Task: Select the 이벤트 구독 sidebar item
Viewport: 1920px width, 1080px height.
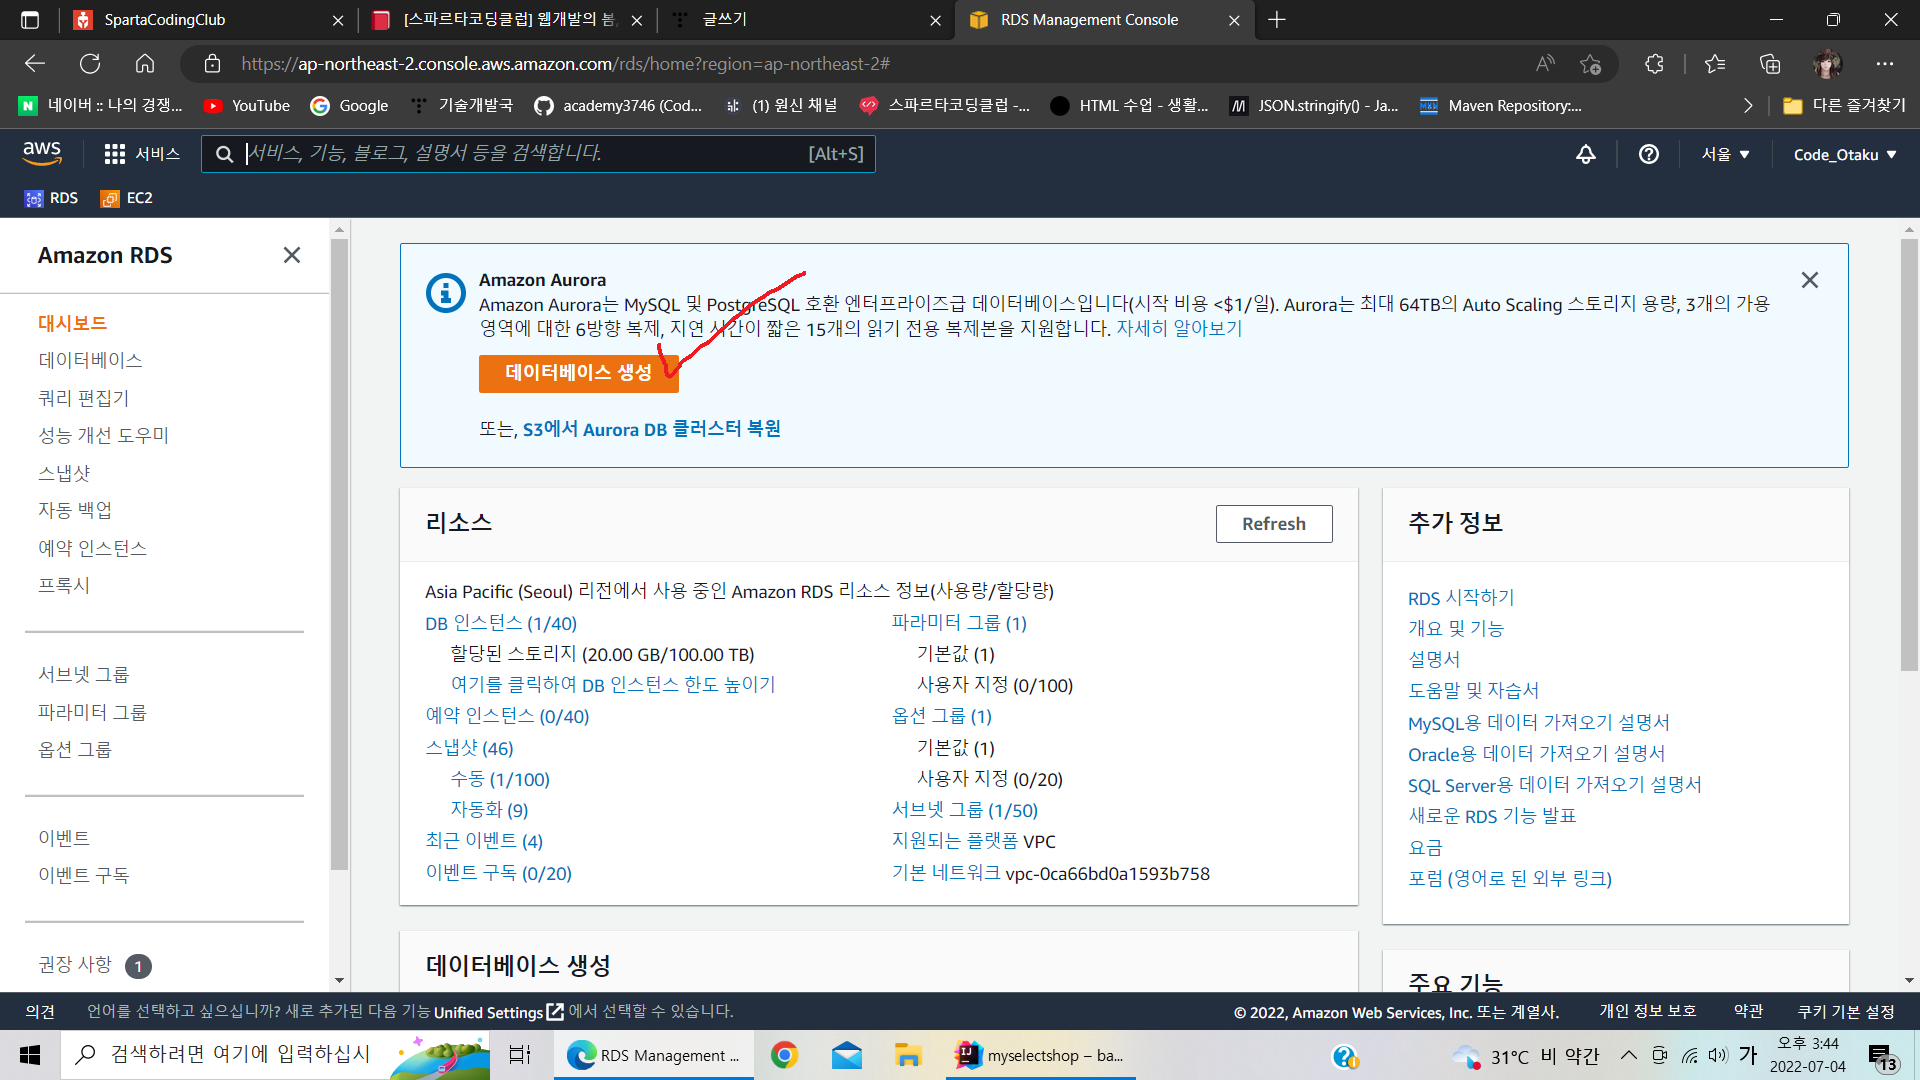Action: [x=84, y=875]
